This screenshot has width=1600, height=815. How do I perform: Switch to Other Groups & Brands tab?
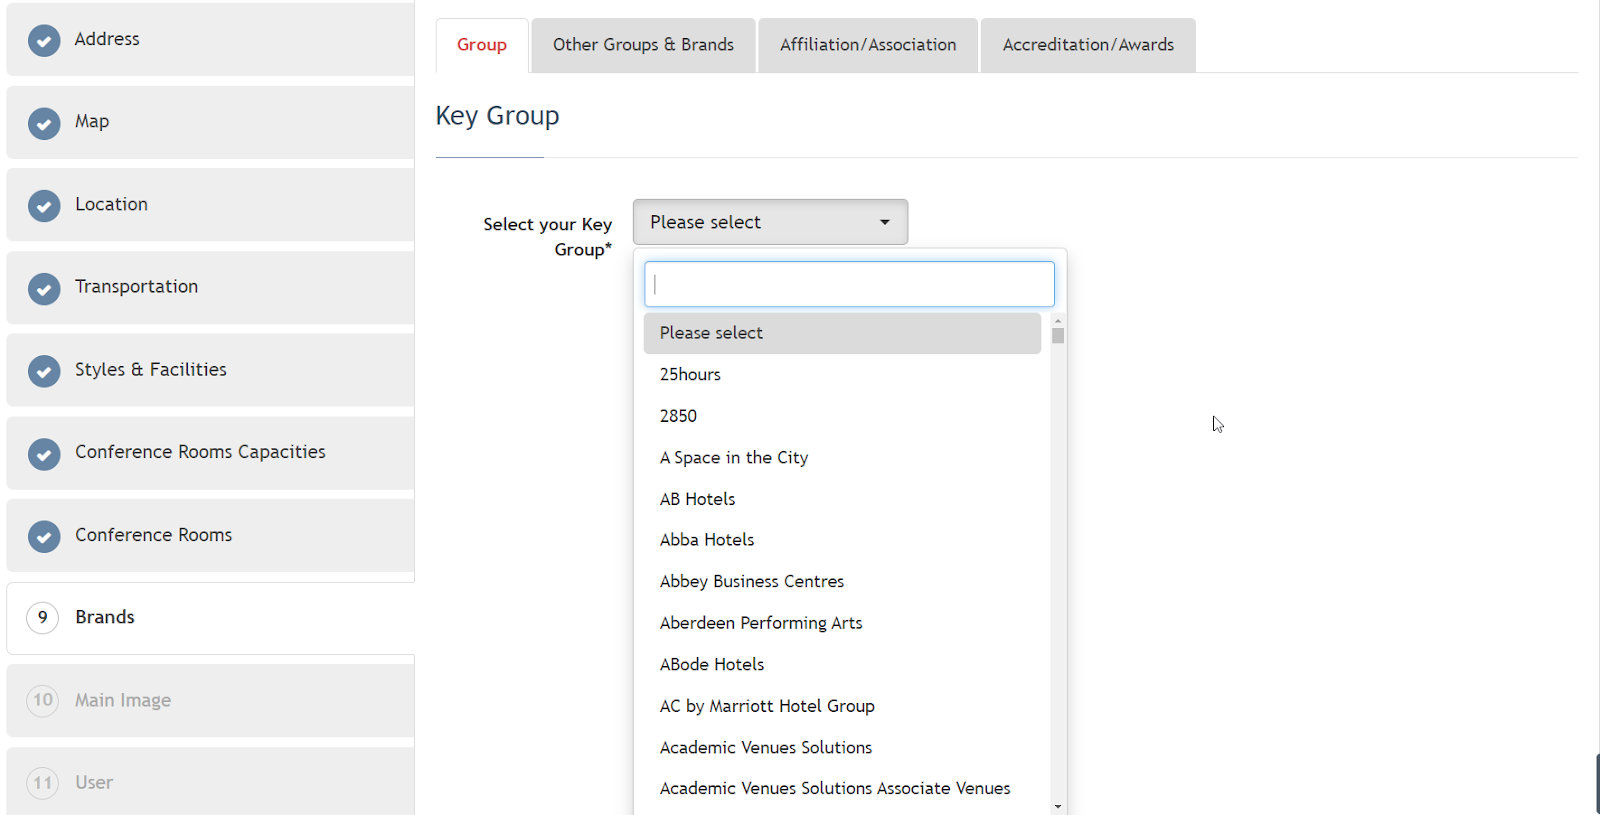click(x=643, y=45)
